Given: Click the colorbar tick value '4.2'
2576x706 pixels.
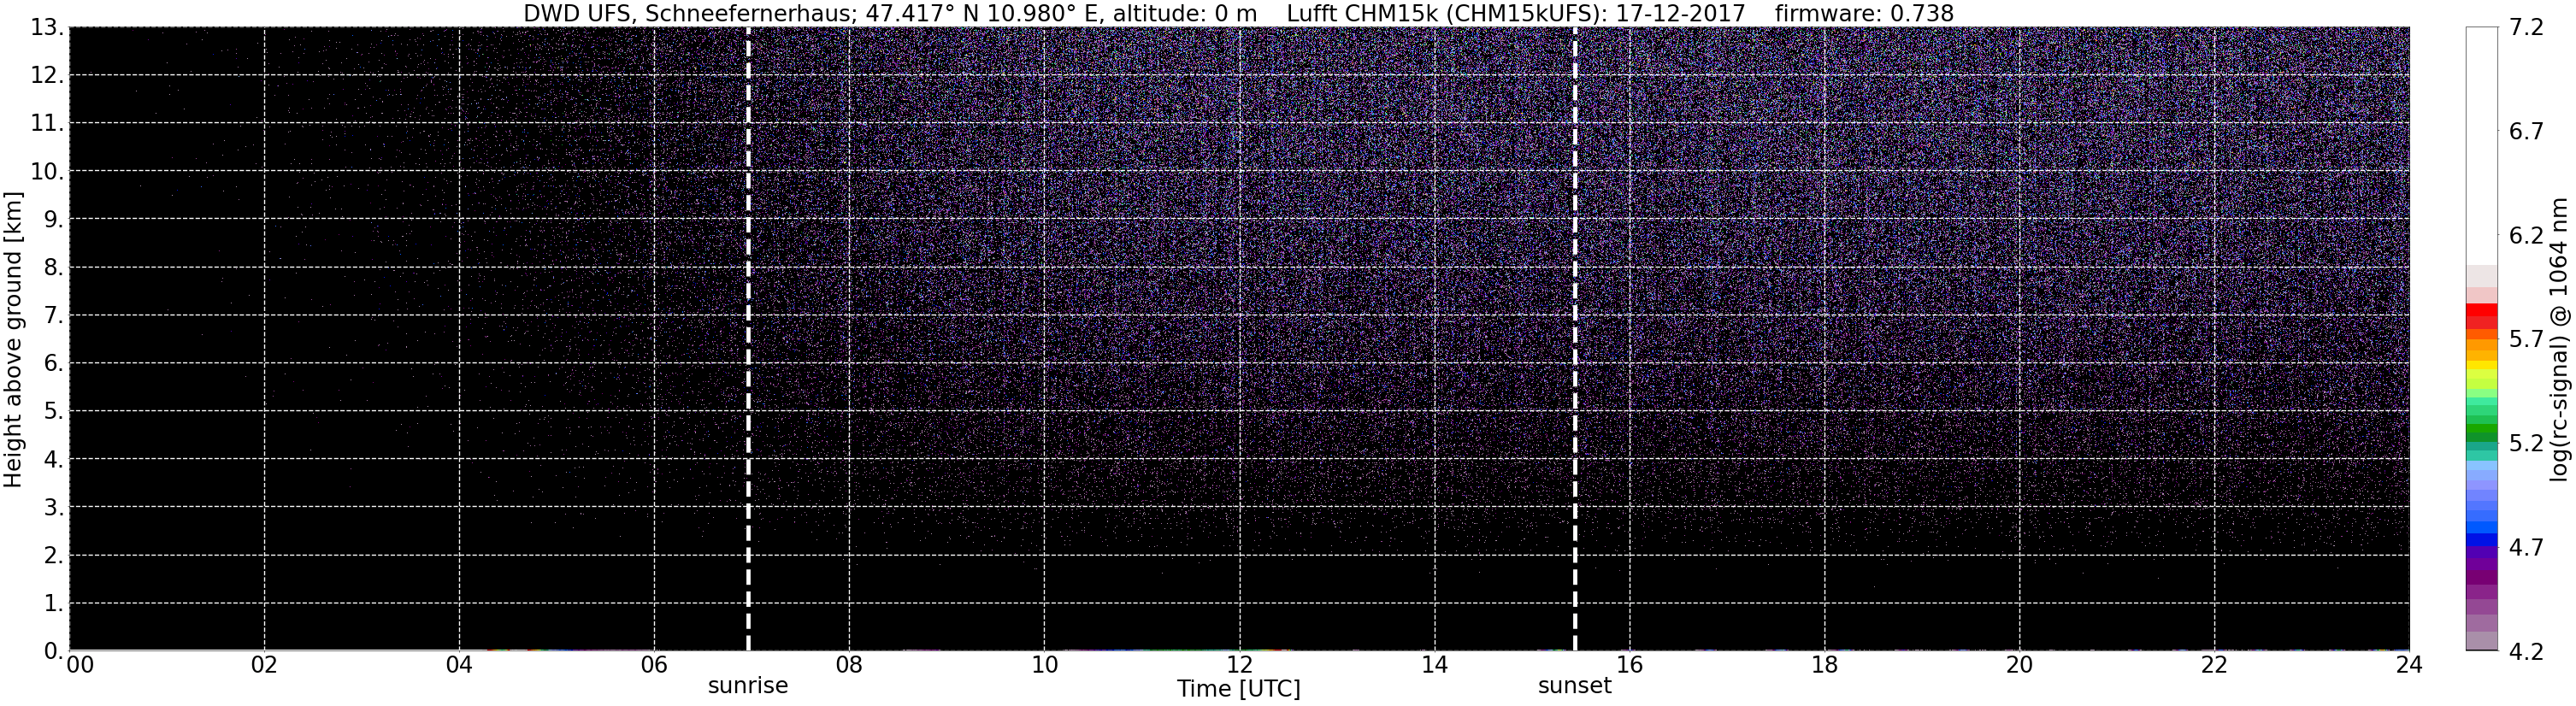Looking at the screenshot, I should (2526, 652).
